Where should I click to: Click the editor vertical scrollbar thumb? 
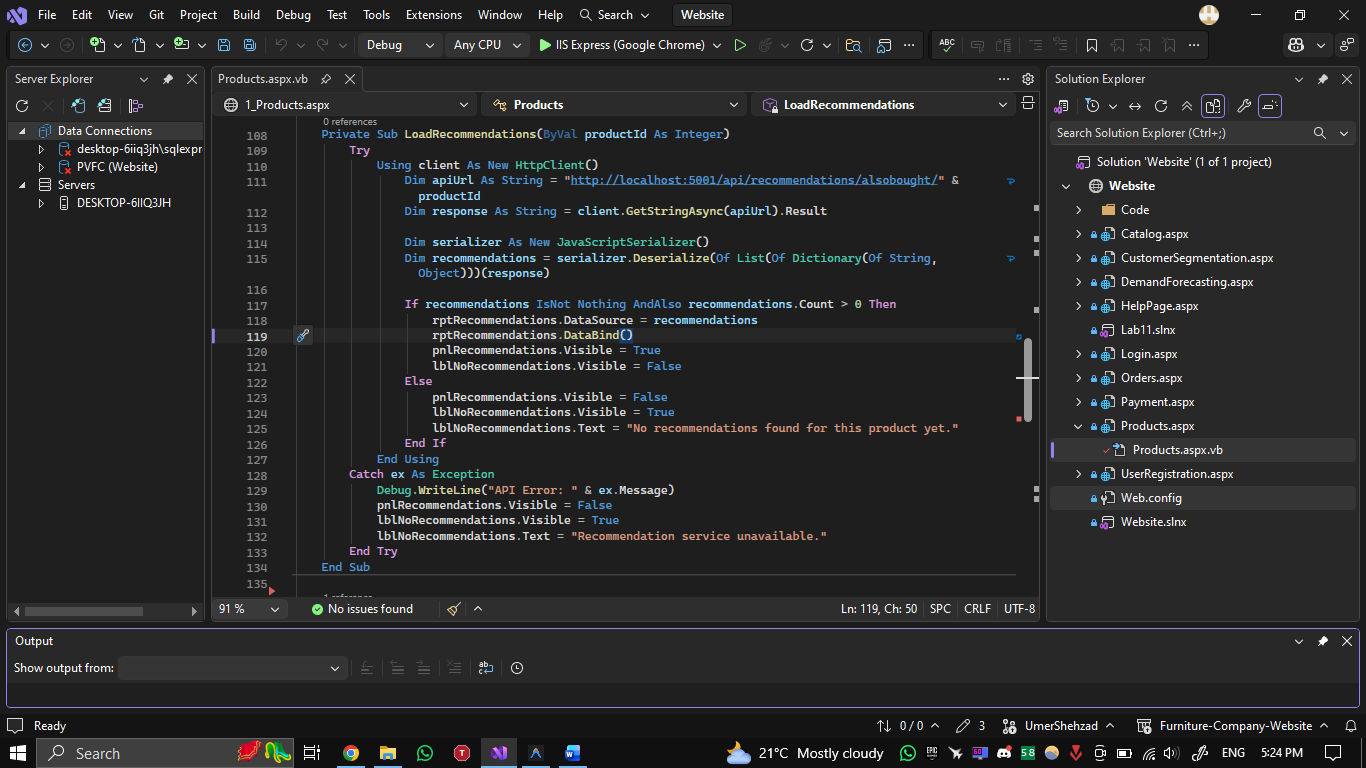pyautogui.click(x=1027, y=380)
